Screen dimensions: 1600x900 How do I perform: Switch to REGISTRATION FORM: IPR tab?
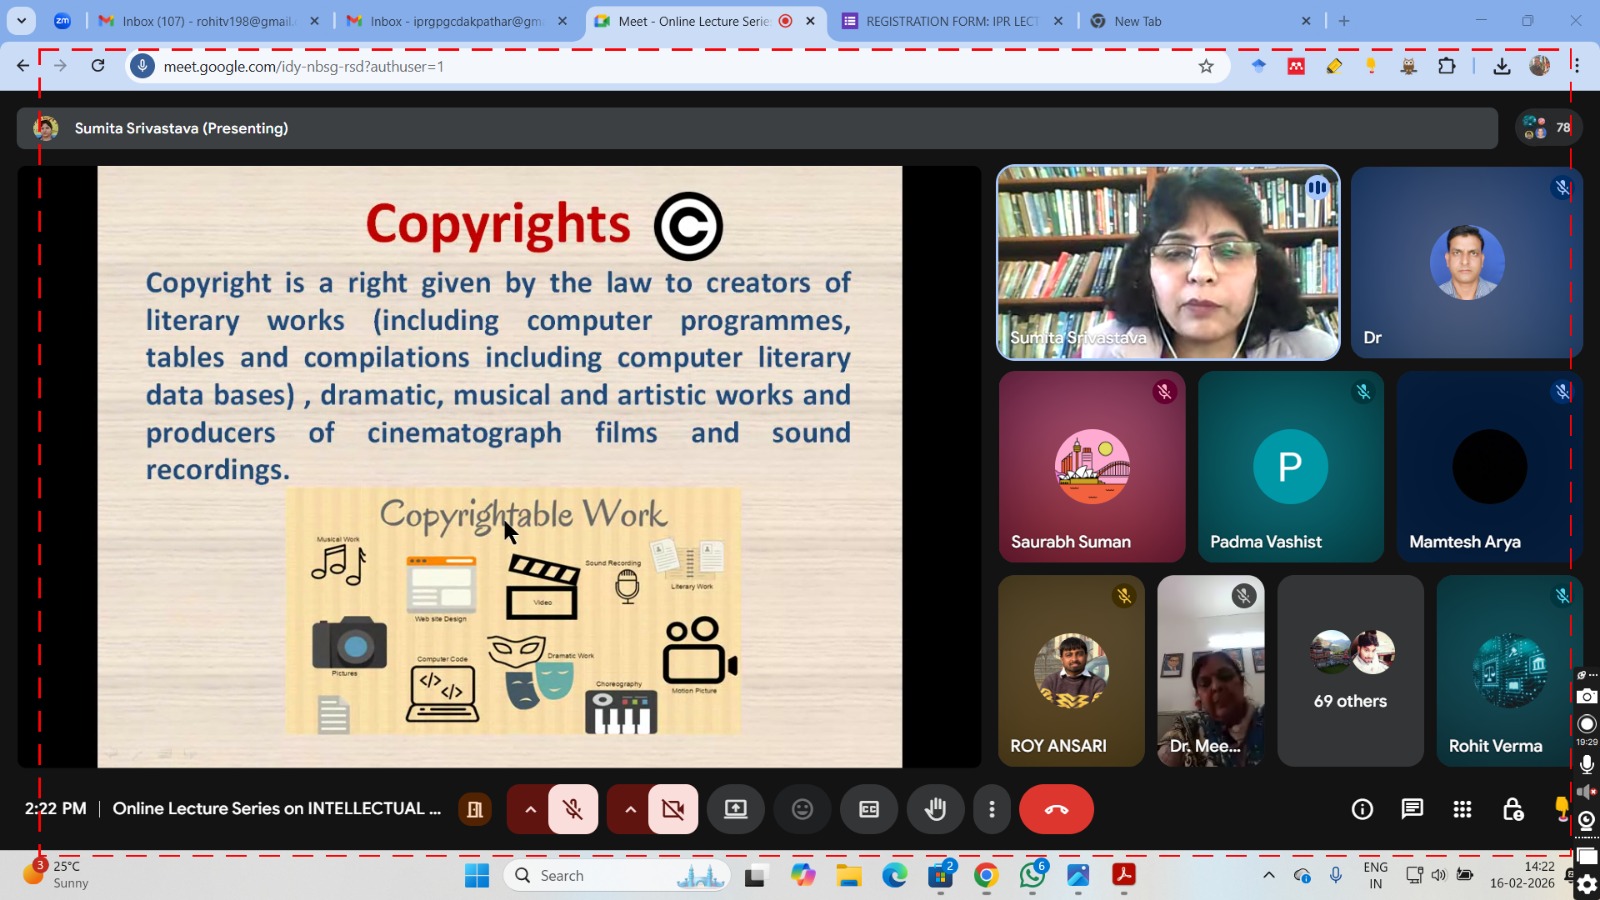point(950,21)
